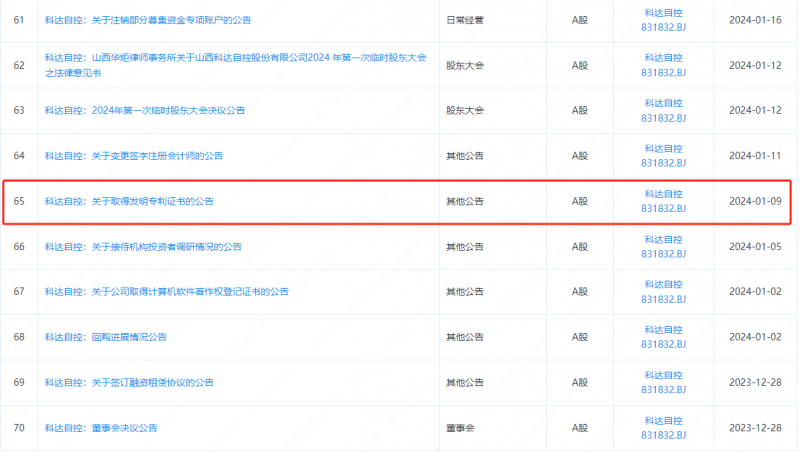Click 科达自控 831832.BJ stock link in row 70

point(663,428)
